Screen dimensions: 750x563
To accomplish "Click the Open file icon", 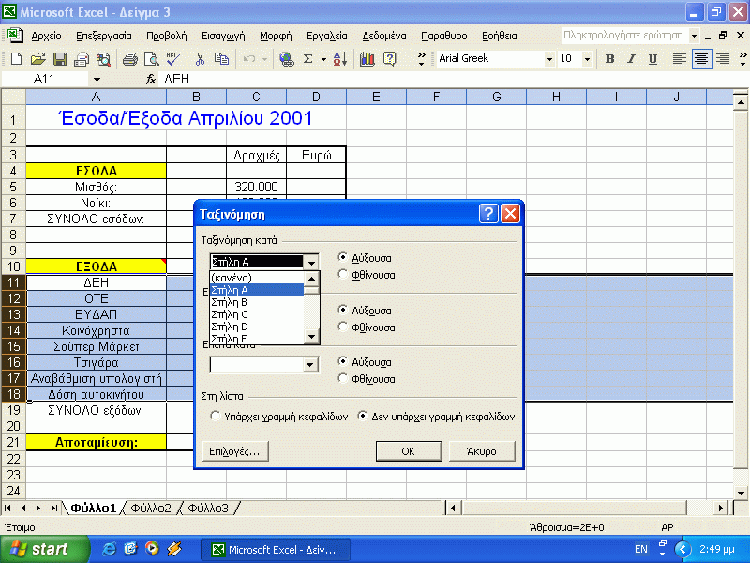I will pos(38,59).
